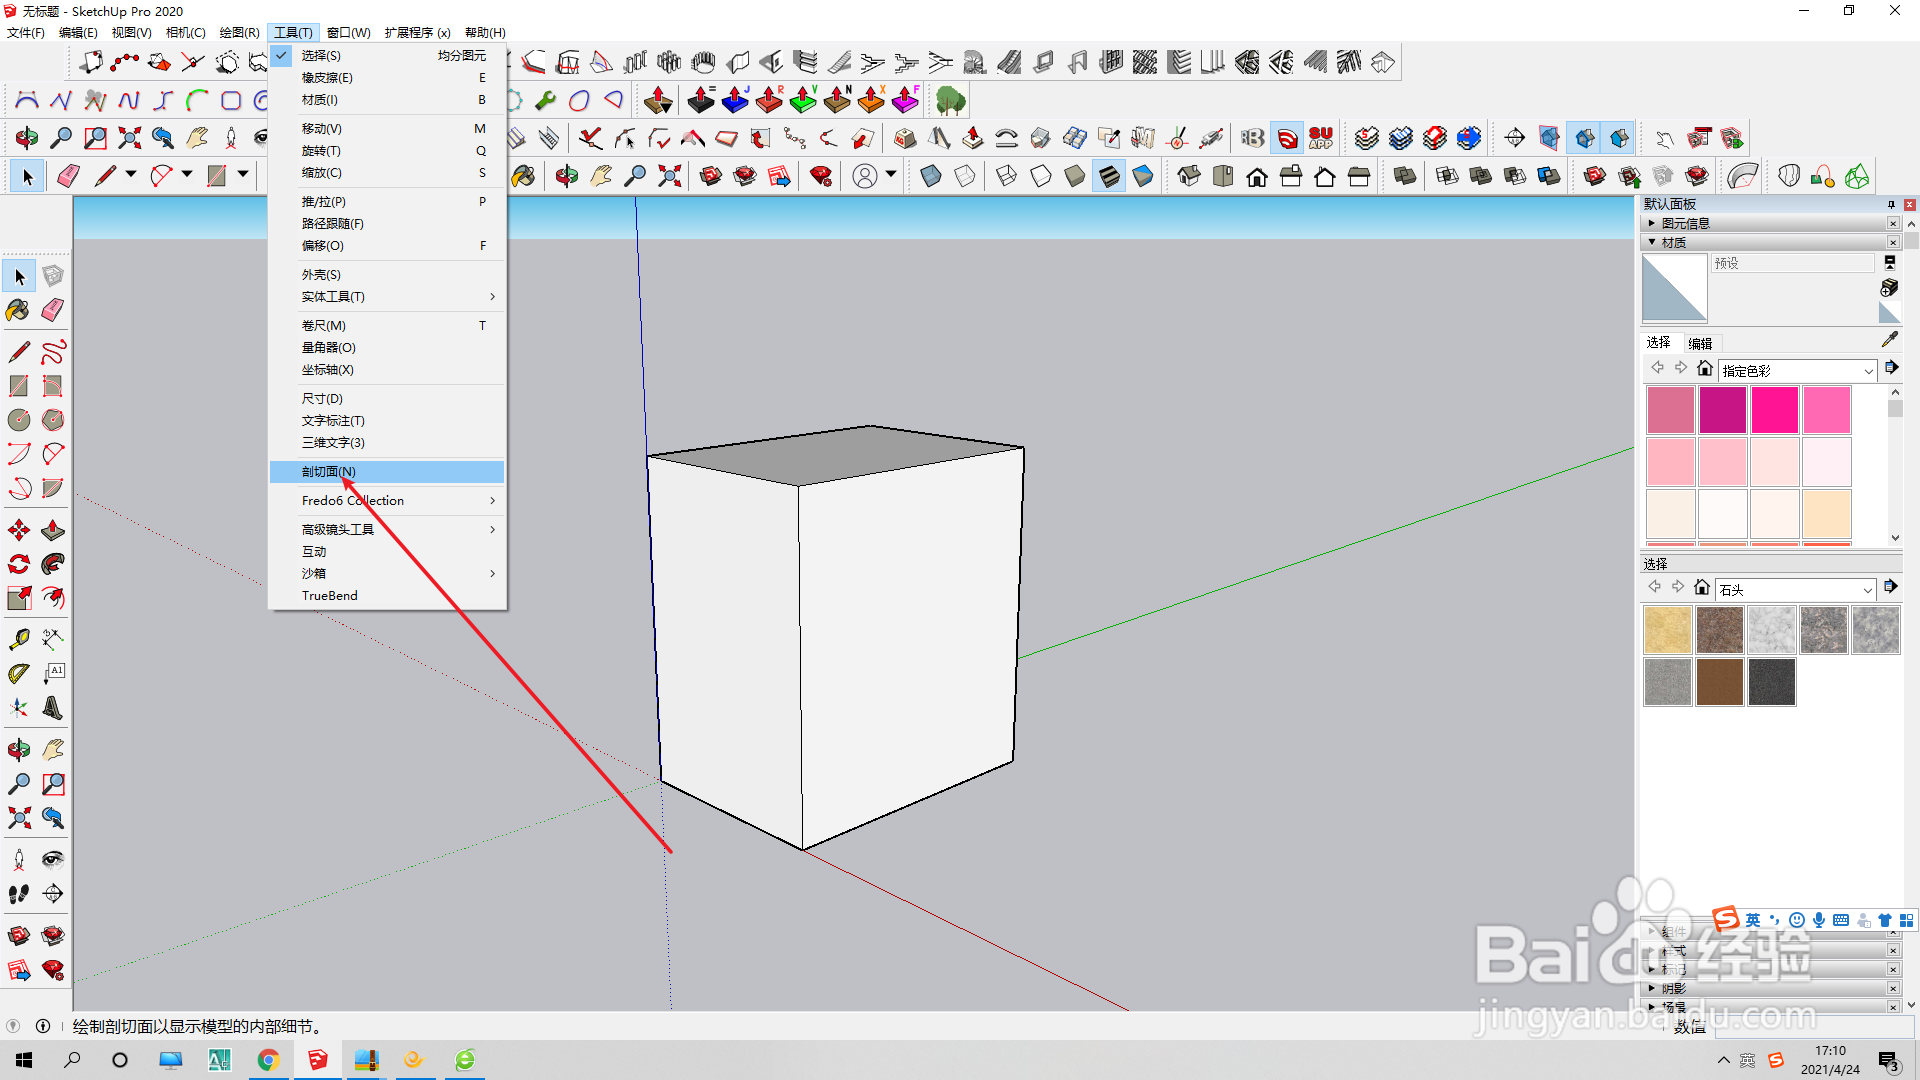The image size is (1920, 1080).
Task: Select the Rotate tool in left toolbar
Action: click(x=18, y=564)
